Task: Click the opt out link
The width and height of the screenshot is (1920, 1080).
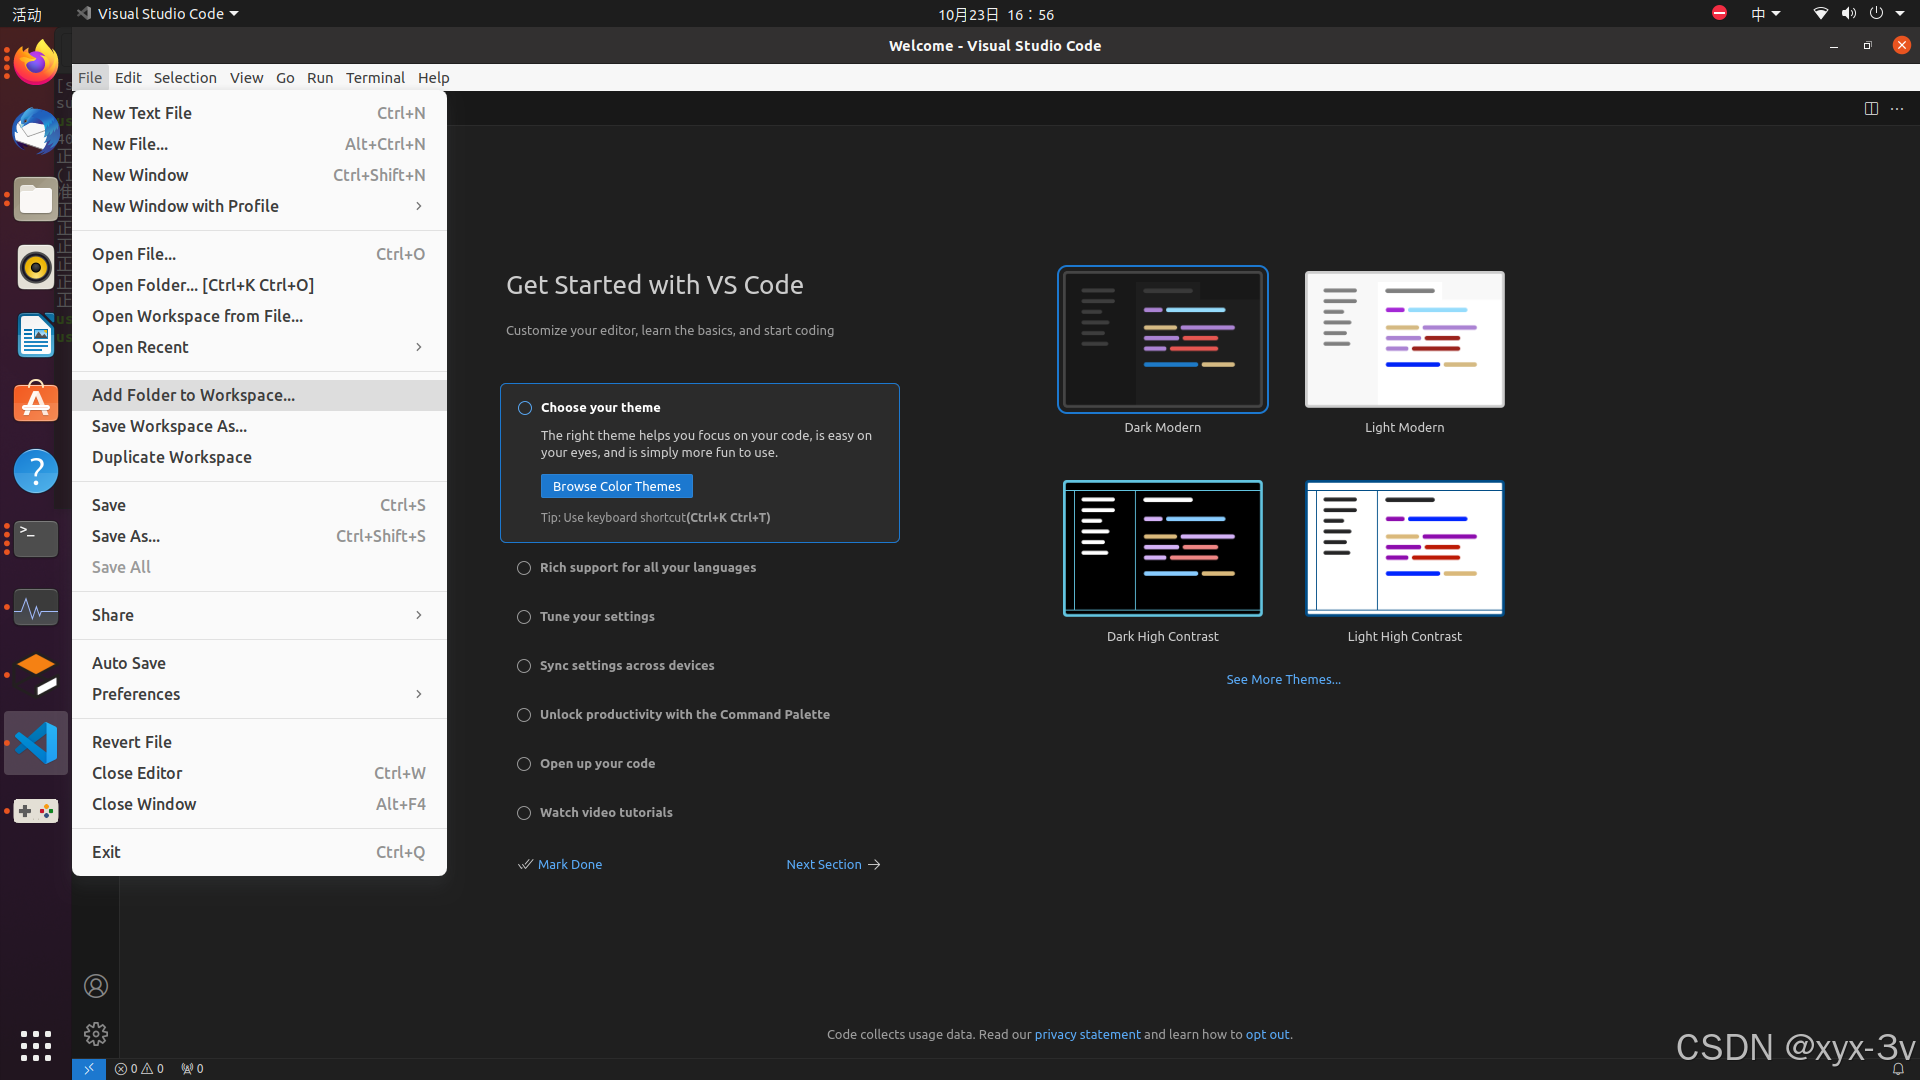Action: tap(1267, 1035)
